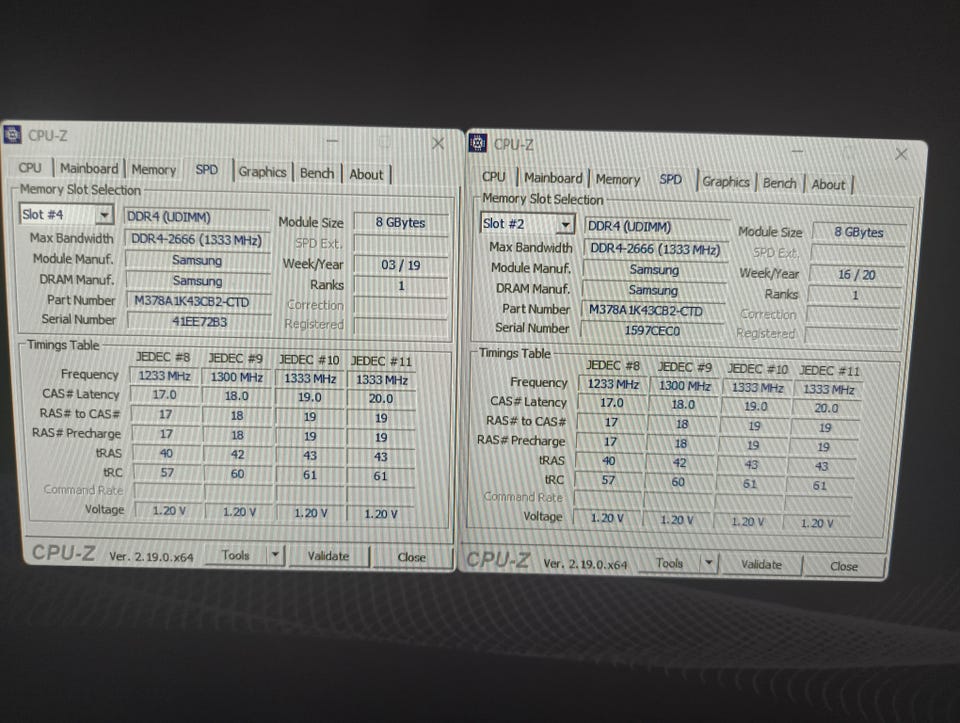This screenshot has height=723, width=960.
Task: Click JEDEC #8 voltage 1.20 V in right window
Action: pyautogui.click(x=607, y=518)
